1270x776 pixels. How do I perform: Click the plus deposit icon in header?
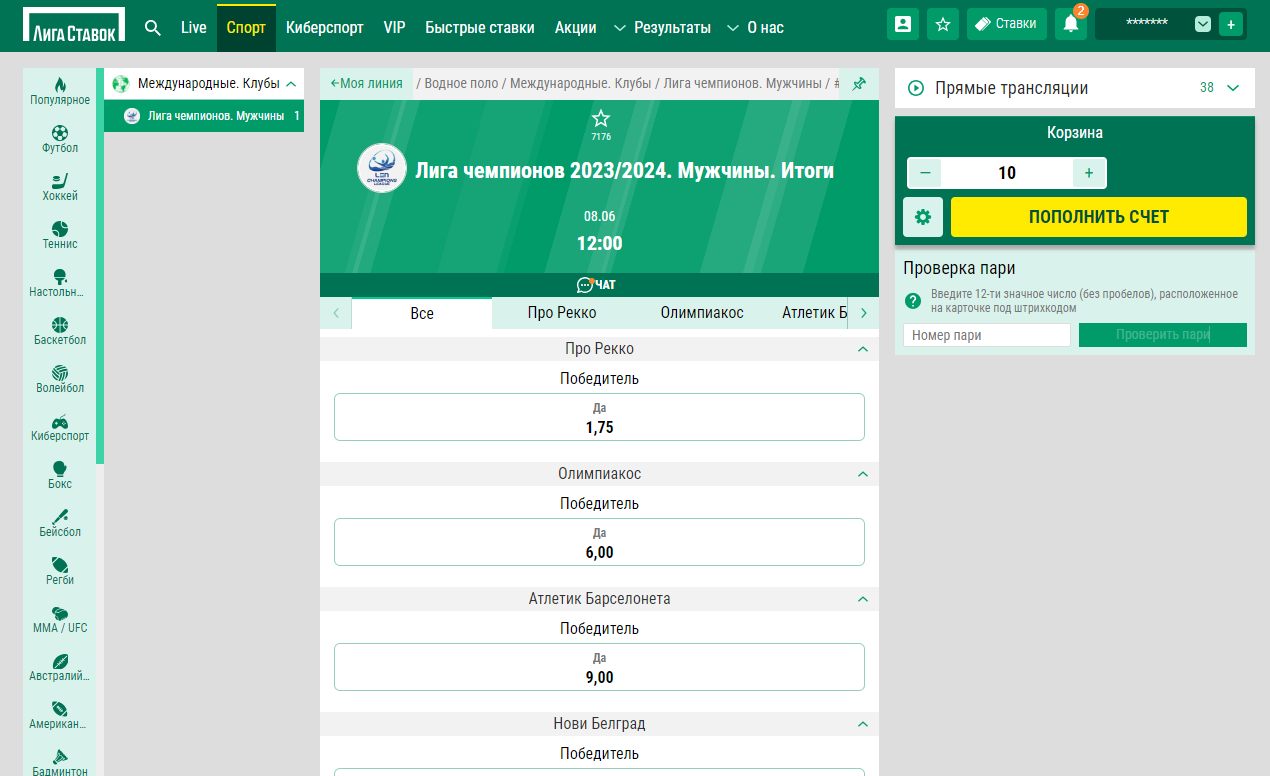pyautogui.click(x=1230, y=24)
